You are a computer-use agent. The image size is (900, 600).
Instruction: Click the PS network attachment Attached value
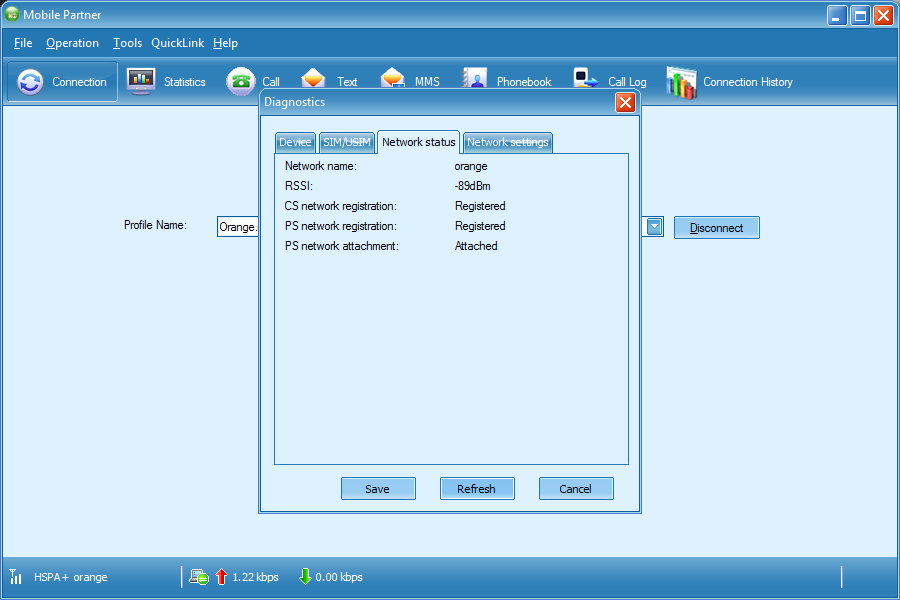(476, 246)
